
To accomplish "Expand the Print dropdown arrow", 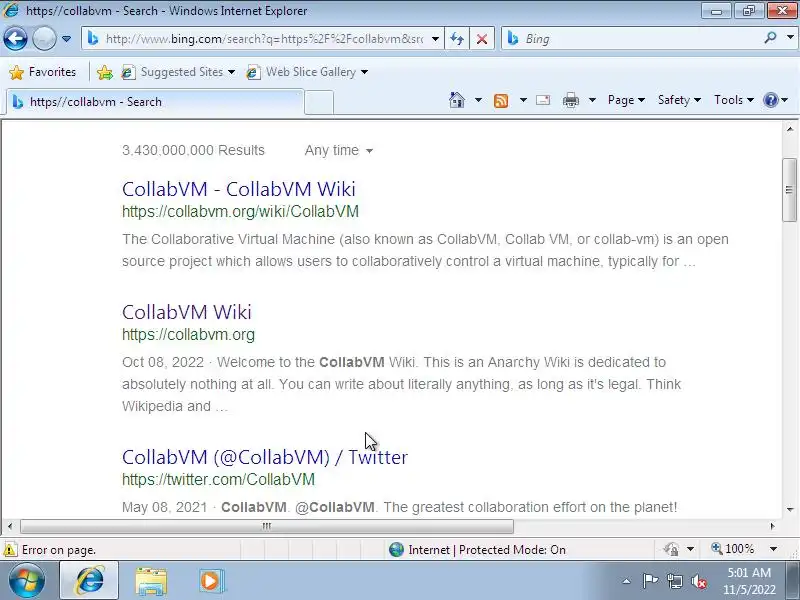I will (592, 100).
